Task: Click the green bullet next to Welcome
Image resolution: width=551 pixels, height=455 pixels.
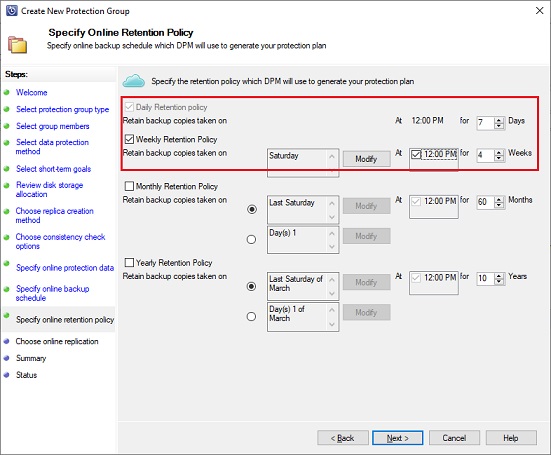Action: [6, 92]
